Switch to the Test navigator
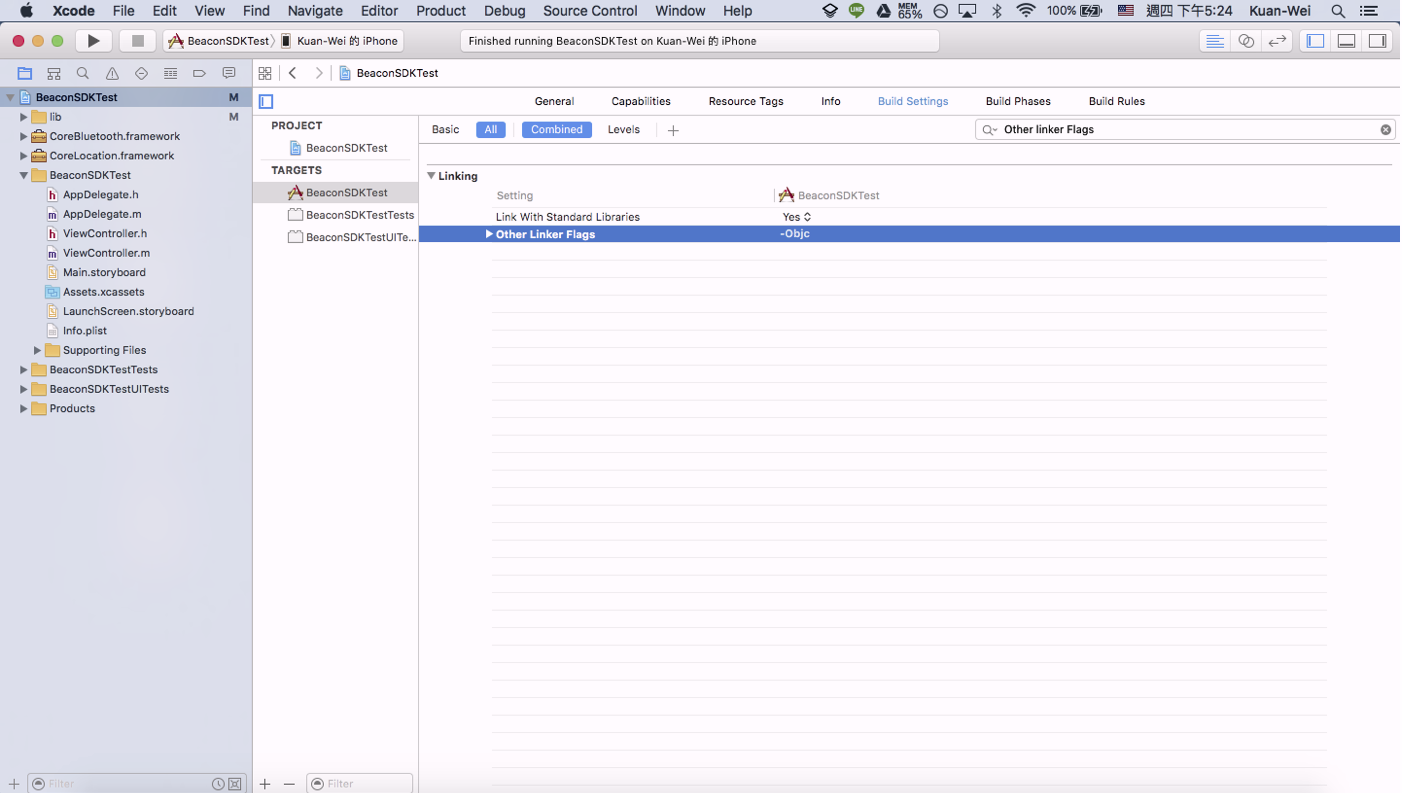1402x793 pixels. coord(141,73)
